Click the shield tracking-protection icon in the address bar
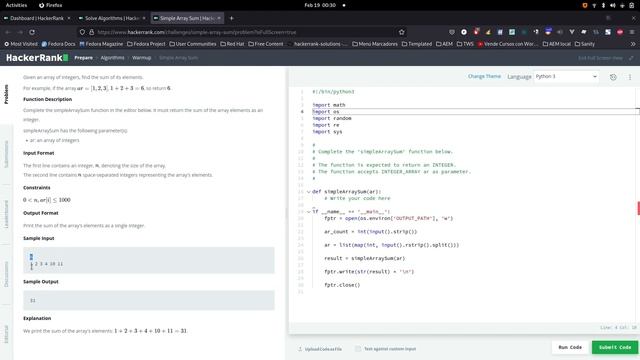Screen dimensions: 640x360 coord(82,32)
